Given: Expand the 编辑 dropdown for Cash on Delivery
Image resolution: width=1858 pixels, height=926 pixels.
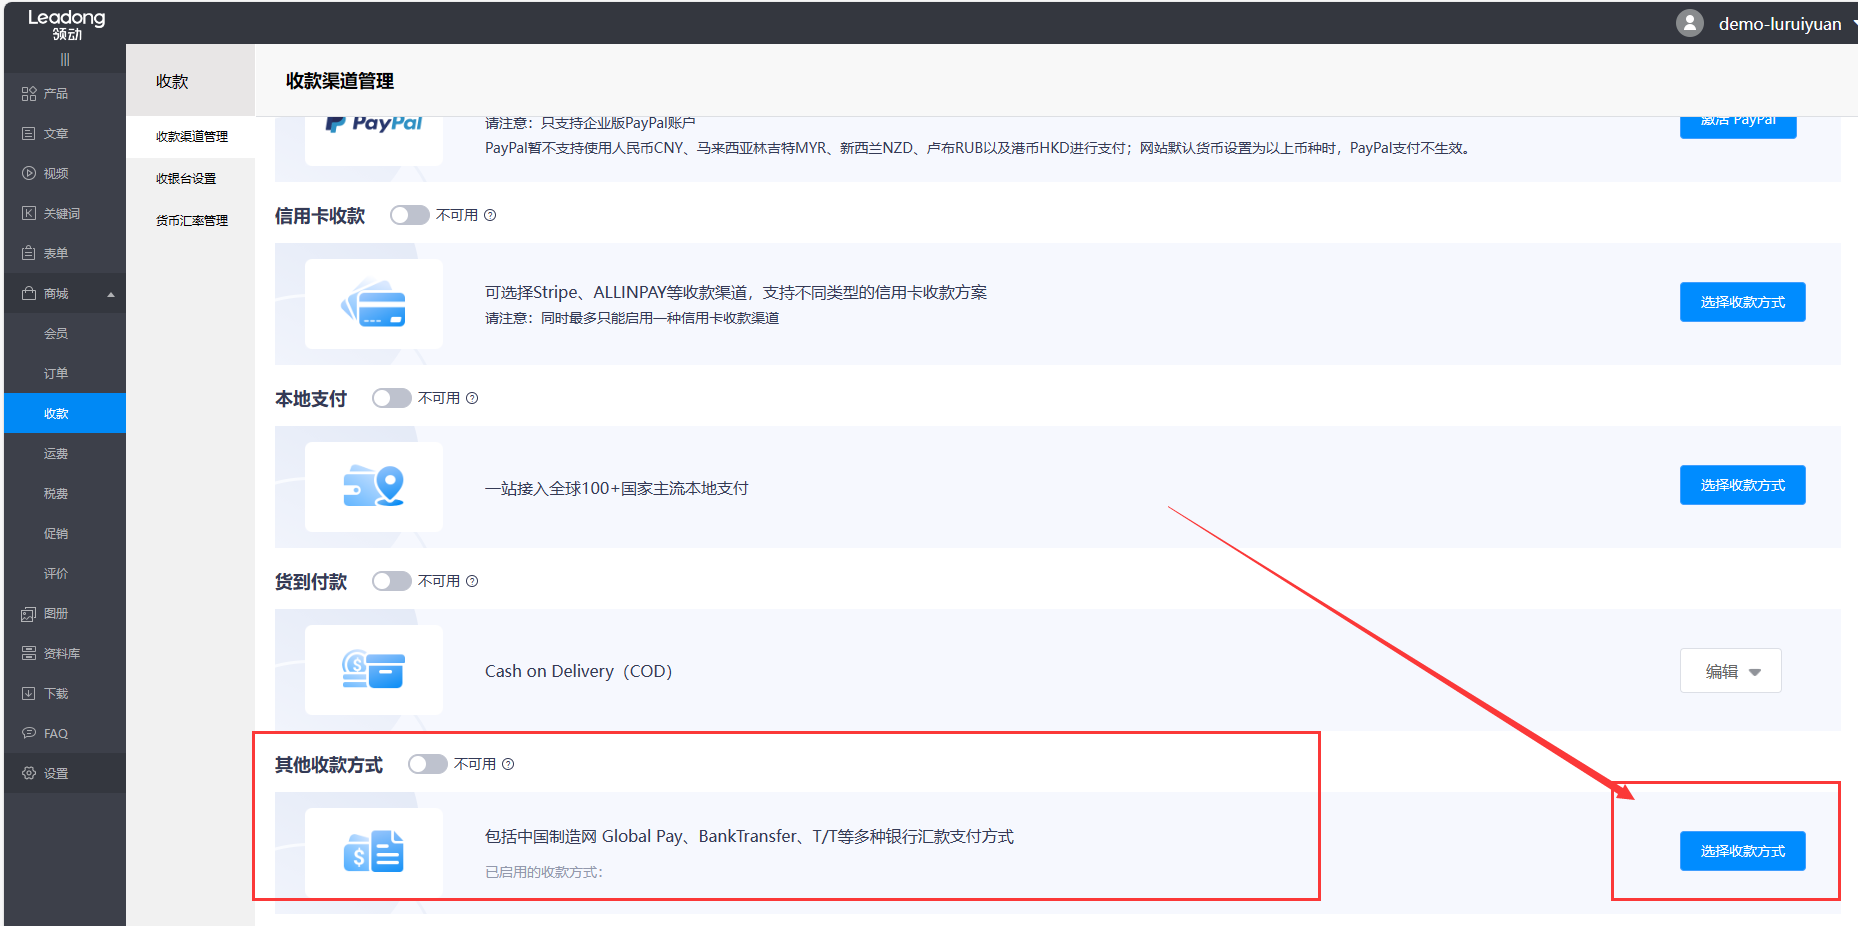Looking at the screenshot, I should pos(1730,670).
